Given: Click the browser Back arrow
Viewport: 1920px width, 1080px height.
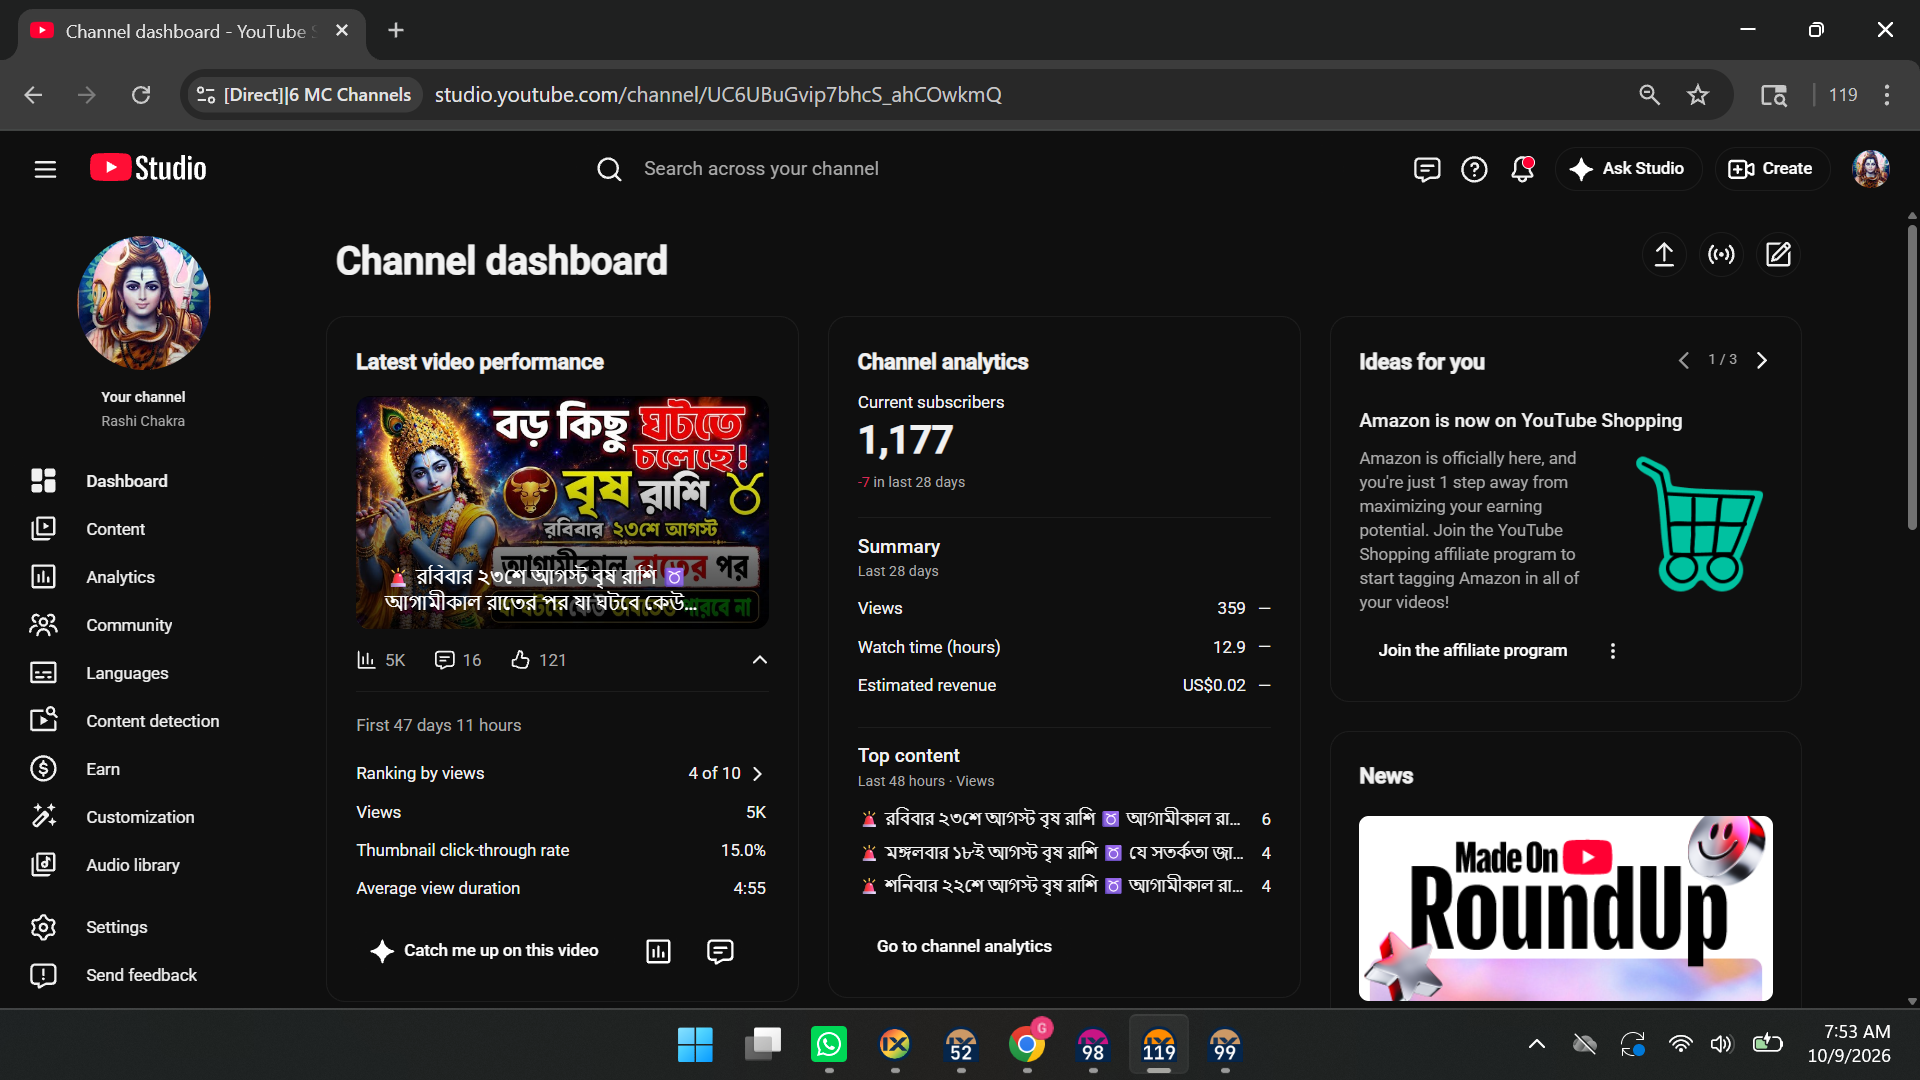Looking at the screenshot, I should pyautogui.click(x=33, y=95).
